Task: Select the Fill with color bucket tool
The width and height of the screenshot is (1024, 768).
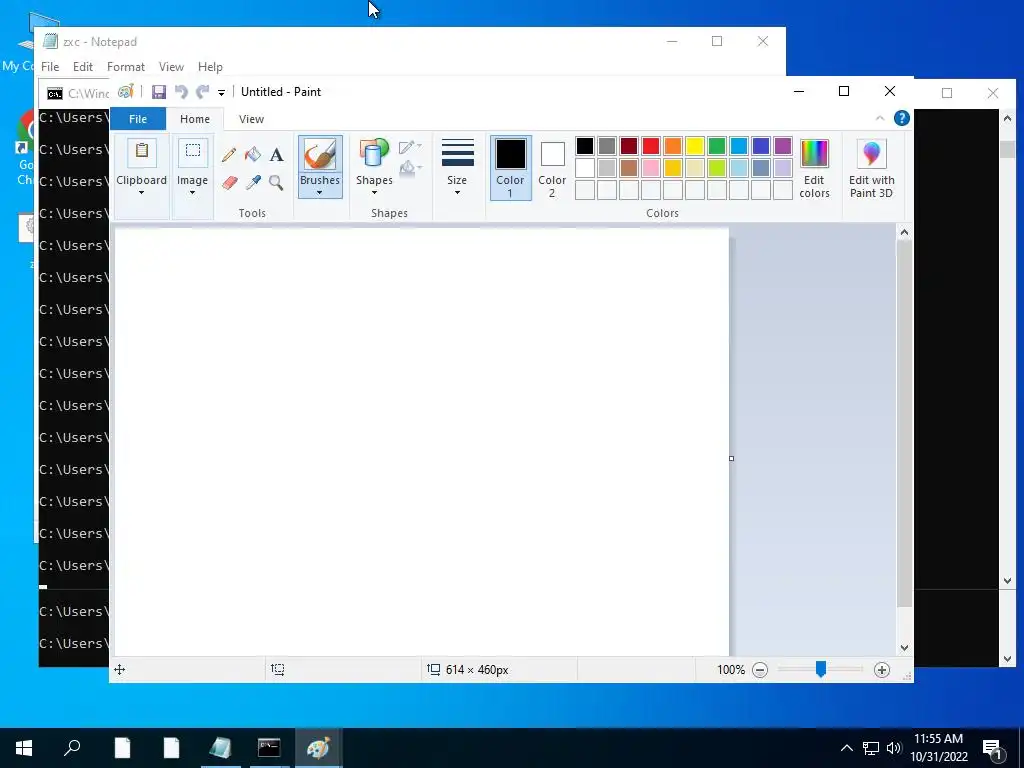Action: (253, 155)
